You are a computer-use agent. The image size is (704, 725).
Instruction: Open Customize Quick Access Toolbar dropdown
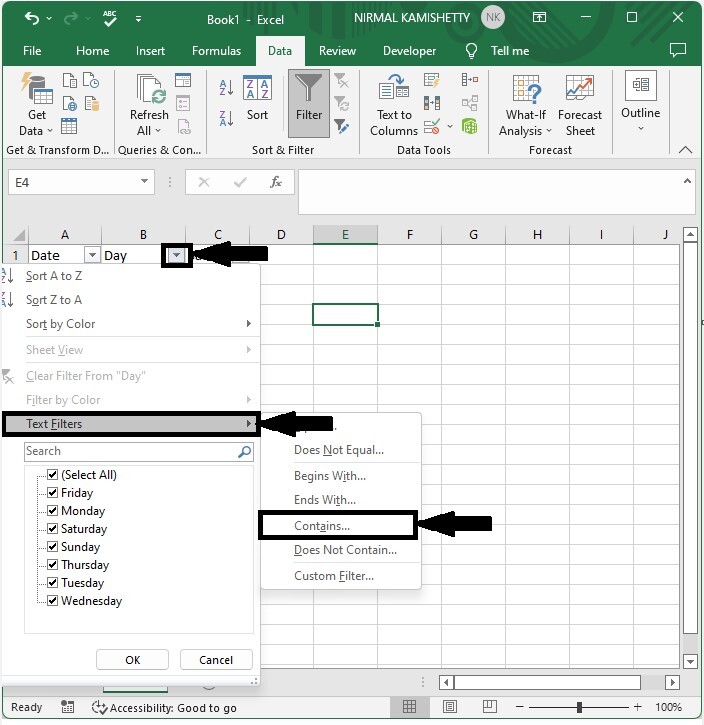pyautogui.click(x=138, y=19)
